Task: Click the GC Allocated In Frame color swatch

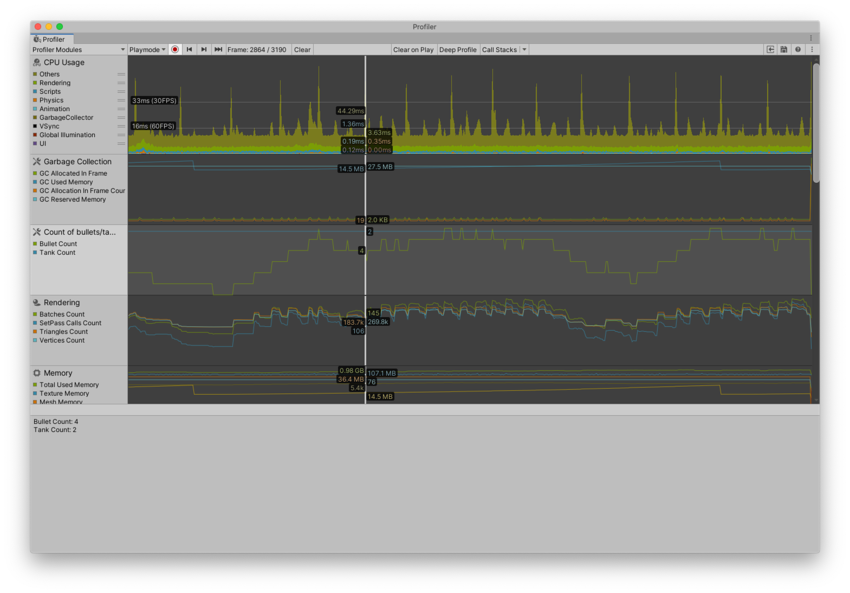Action: pyautogui.click(x=36, y=173)
